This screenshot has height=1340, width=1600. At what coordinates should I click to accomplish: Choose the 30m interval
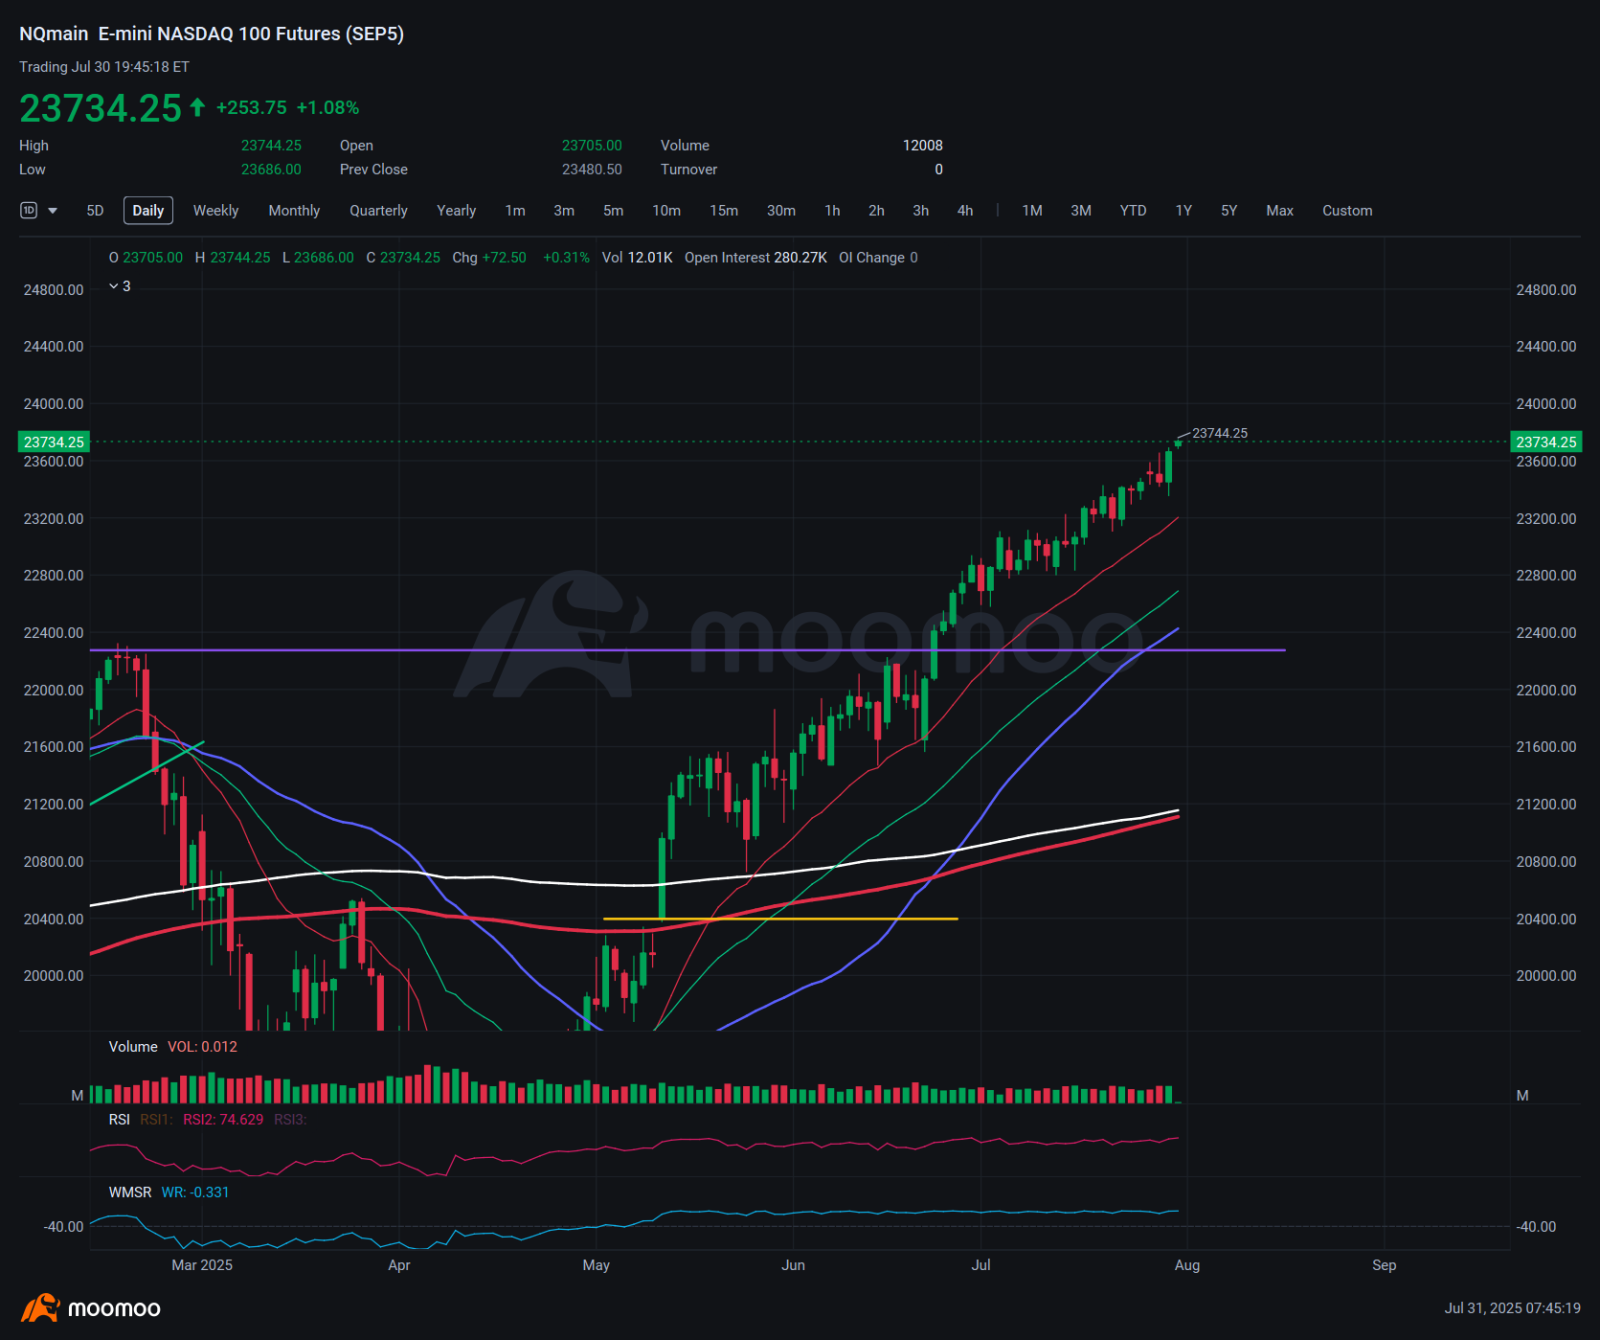click(781, 210)
